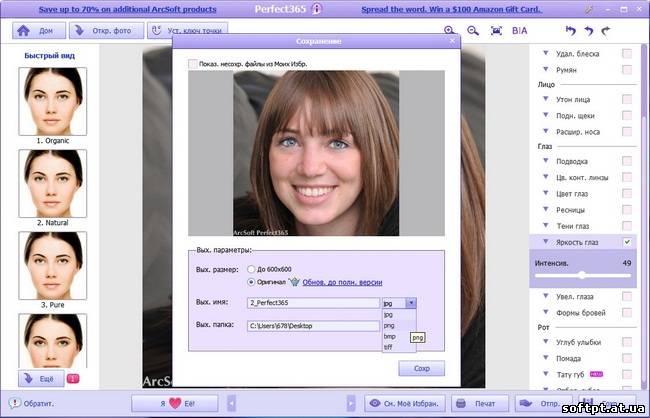
Task: Click the Сохр save button
Action: coord(422,368)
